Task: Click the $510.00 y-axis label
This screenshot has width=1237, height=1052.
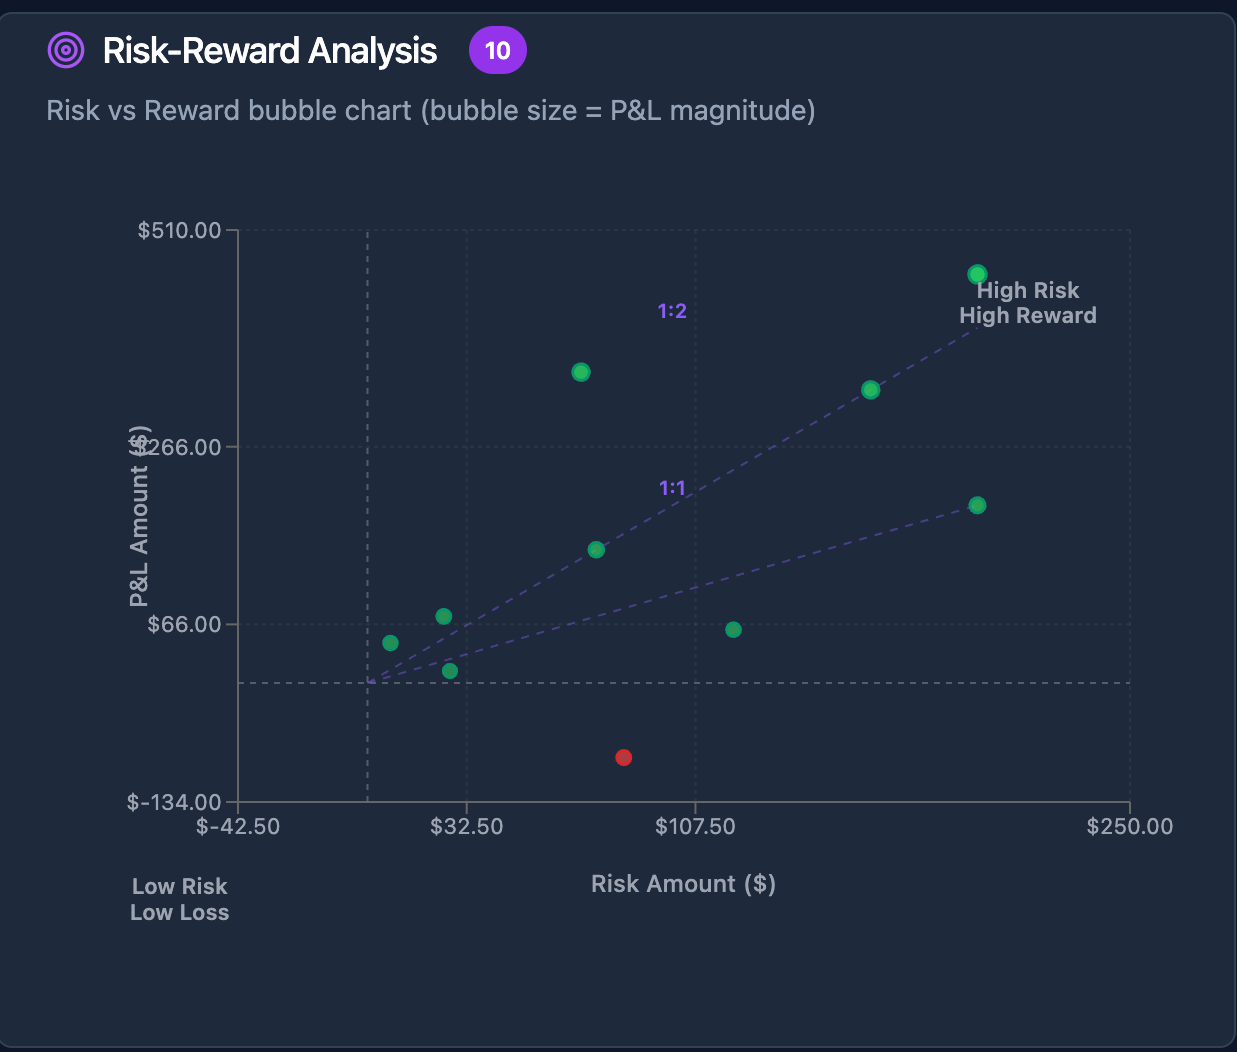Action: 180,231
